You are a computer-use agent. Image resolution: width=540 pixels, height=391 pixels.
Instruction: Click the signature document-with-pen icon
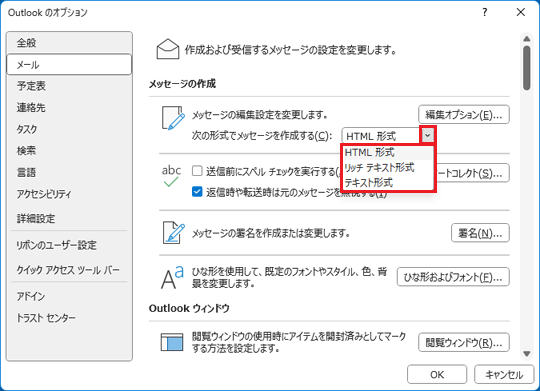[x=174, y=233]
